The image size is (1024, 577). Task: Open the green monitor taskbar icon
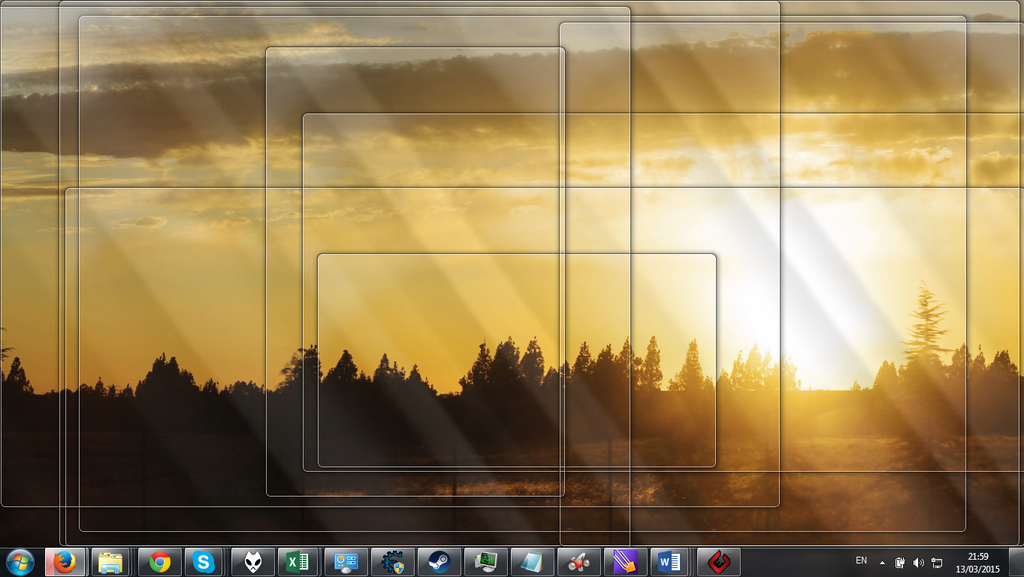point(486,562)
